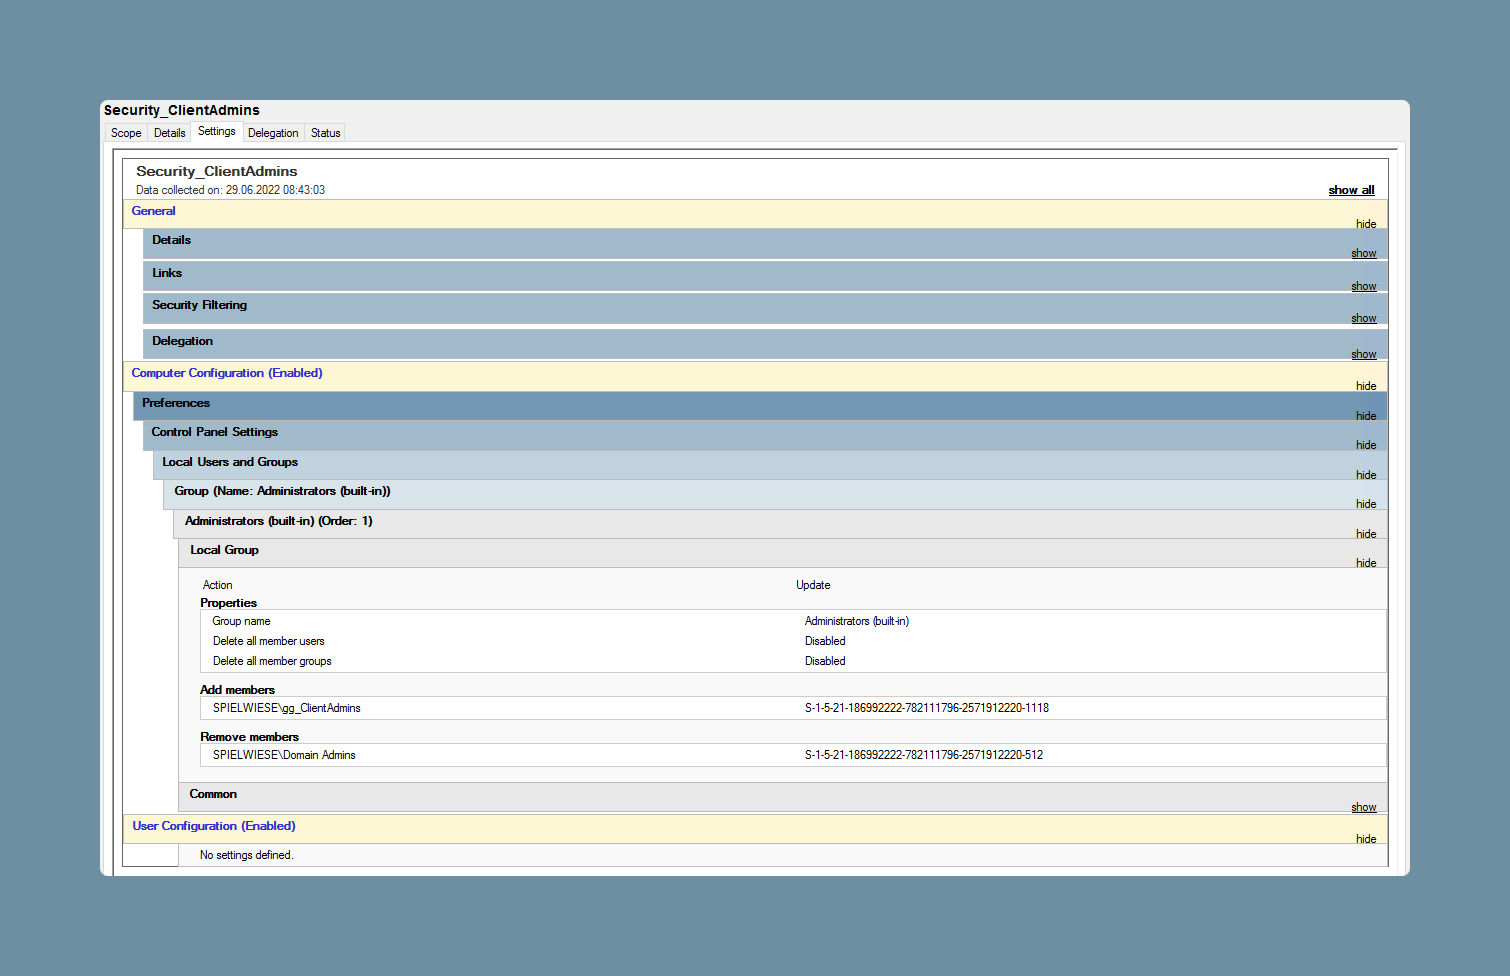This screenshot has width=1510, height=976.
Task: Click the Delete all member groups row
Action: (x=793, y=661)
